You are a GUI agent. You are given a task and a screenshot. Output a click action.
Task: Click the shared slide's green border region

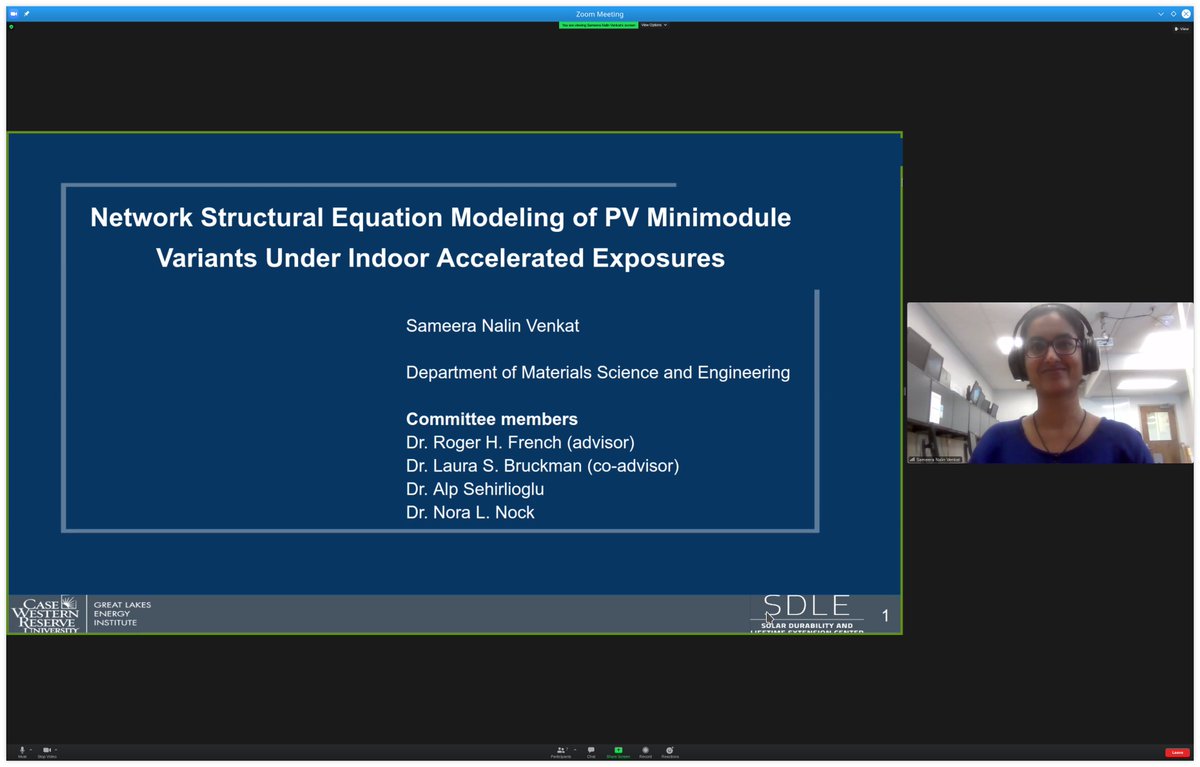click(x=455, y=131)
